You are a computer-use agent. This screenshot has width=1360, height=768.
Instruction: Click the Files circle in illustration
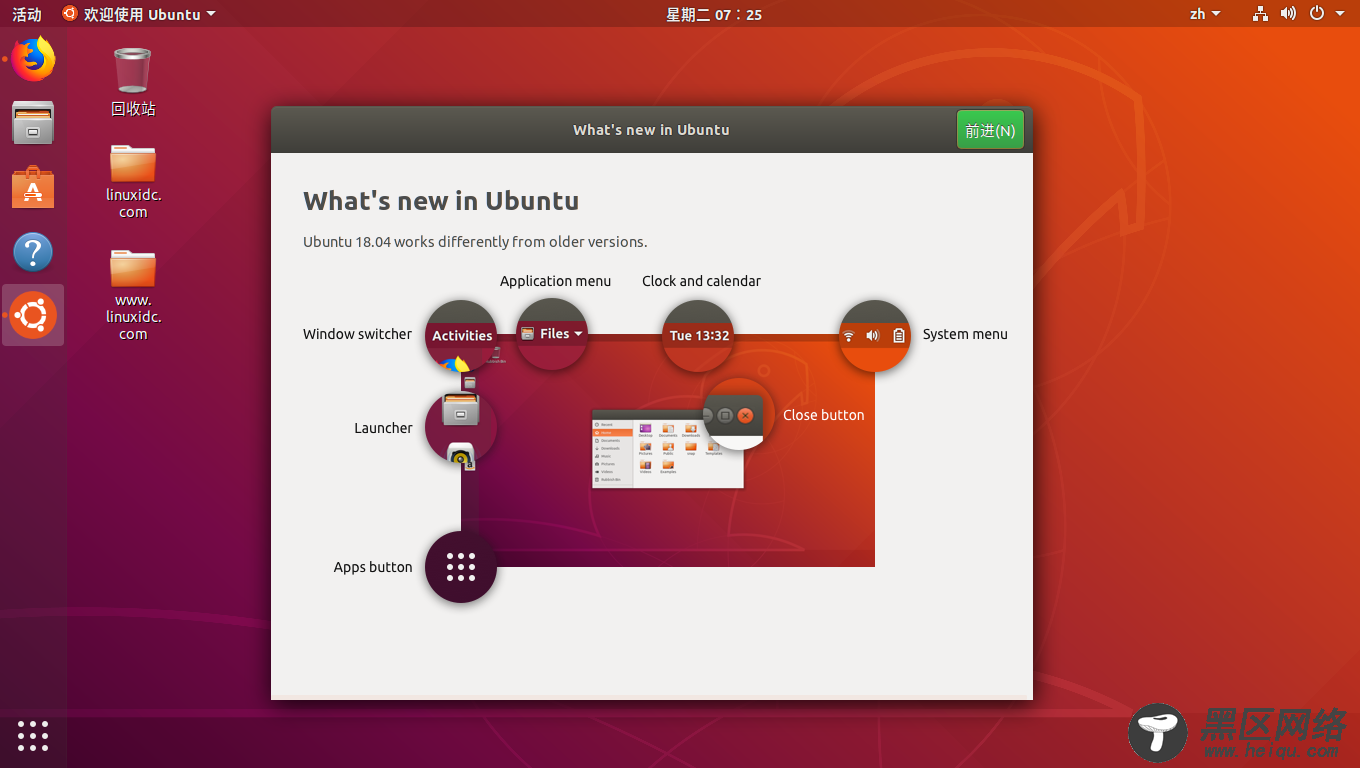551,334
